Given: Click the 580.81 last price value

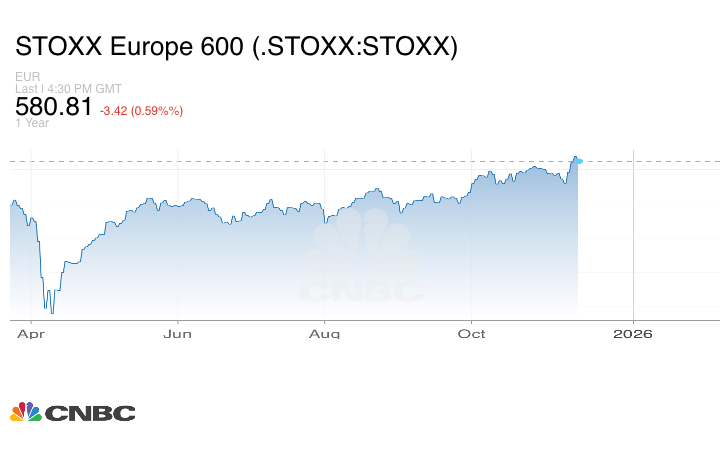Looking at the screenshot, I should 54,106.
